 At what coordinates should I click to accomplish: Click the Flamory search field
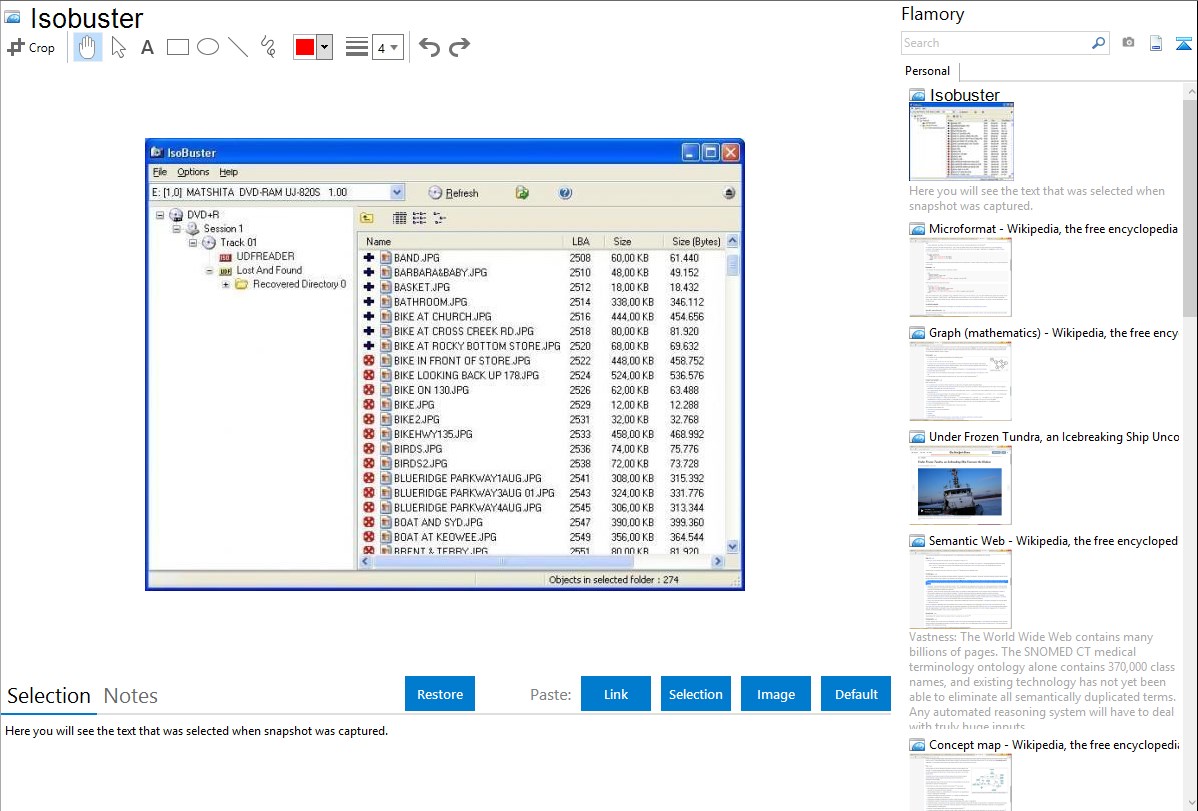point(995,43)
